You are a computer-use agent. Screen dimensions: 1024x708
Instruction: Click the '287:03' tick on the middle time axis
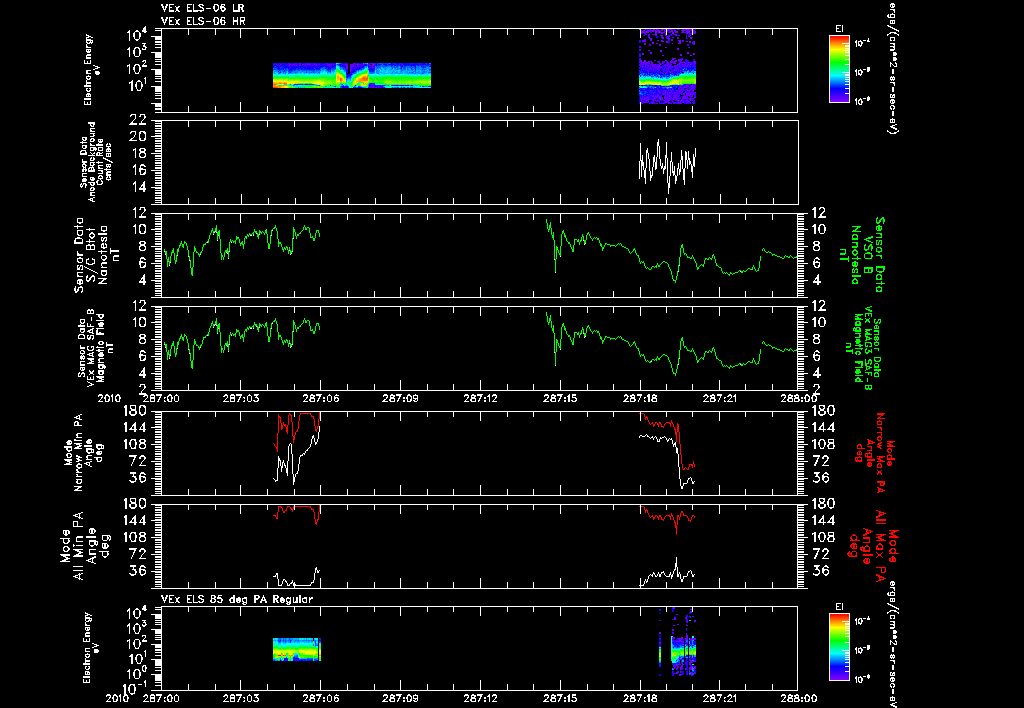pyautogui.click(x=241, y=398)
